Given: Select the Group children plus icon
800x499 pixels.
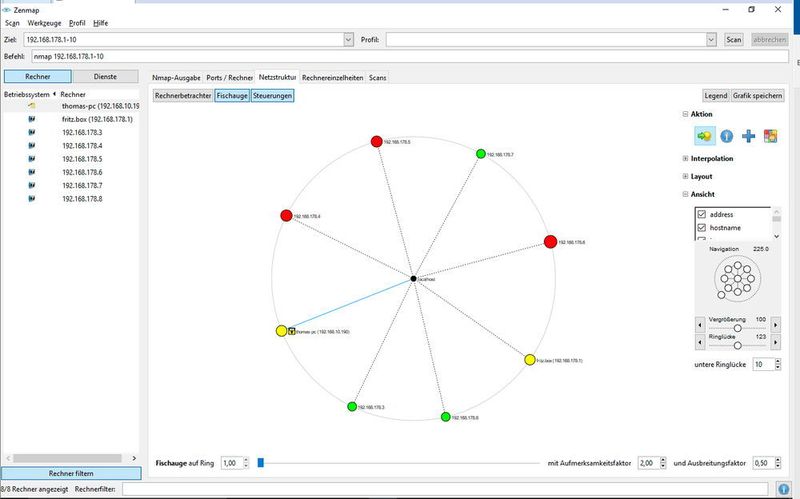Looking at the screenshot, I should coord(748,136).
